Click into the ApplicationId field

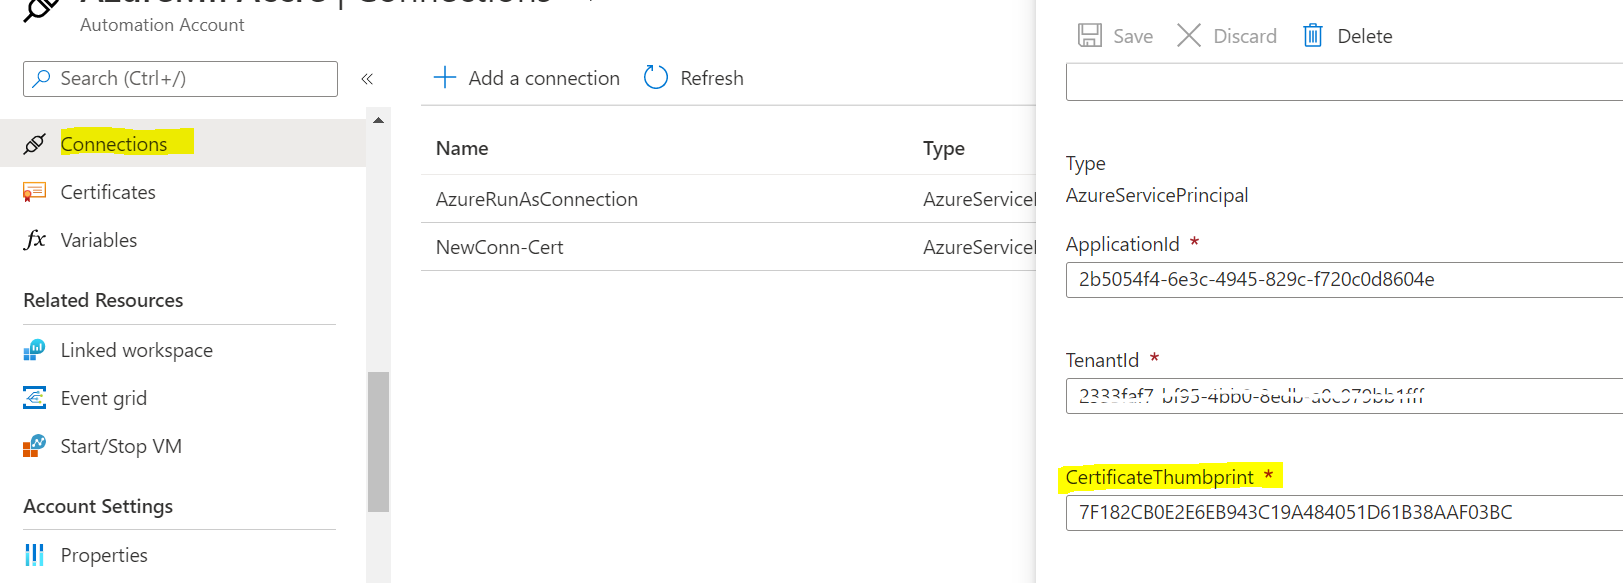(1340, 280)
